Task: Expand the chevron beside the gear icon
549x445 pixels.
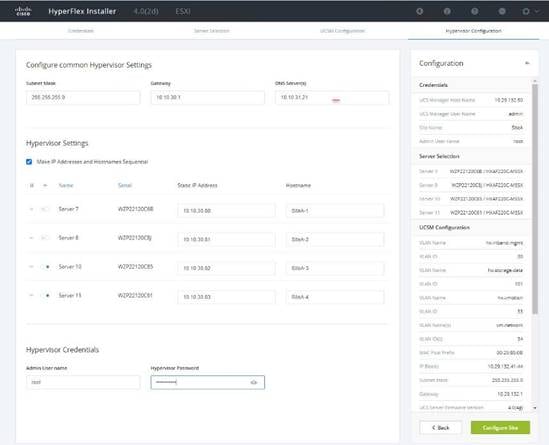Action: click(x=536, y=11)
